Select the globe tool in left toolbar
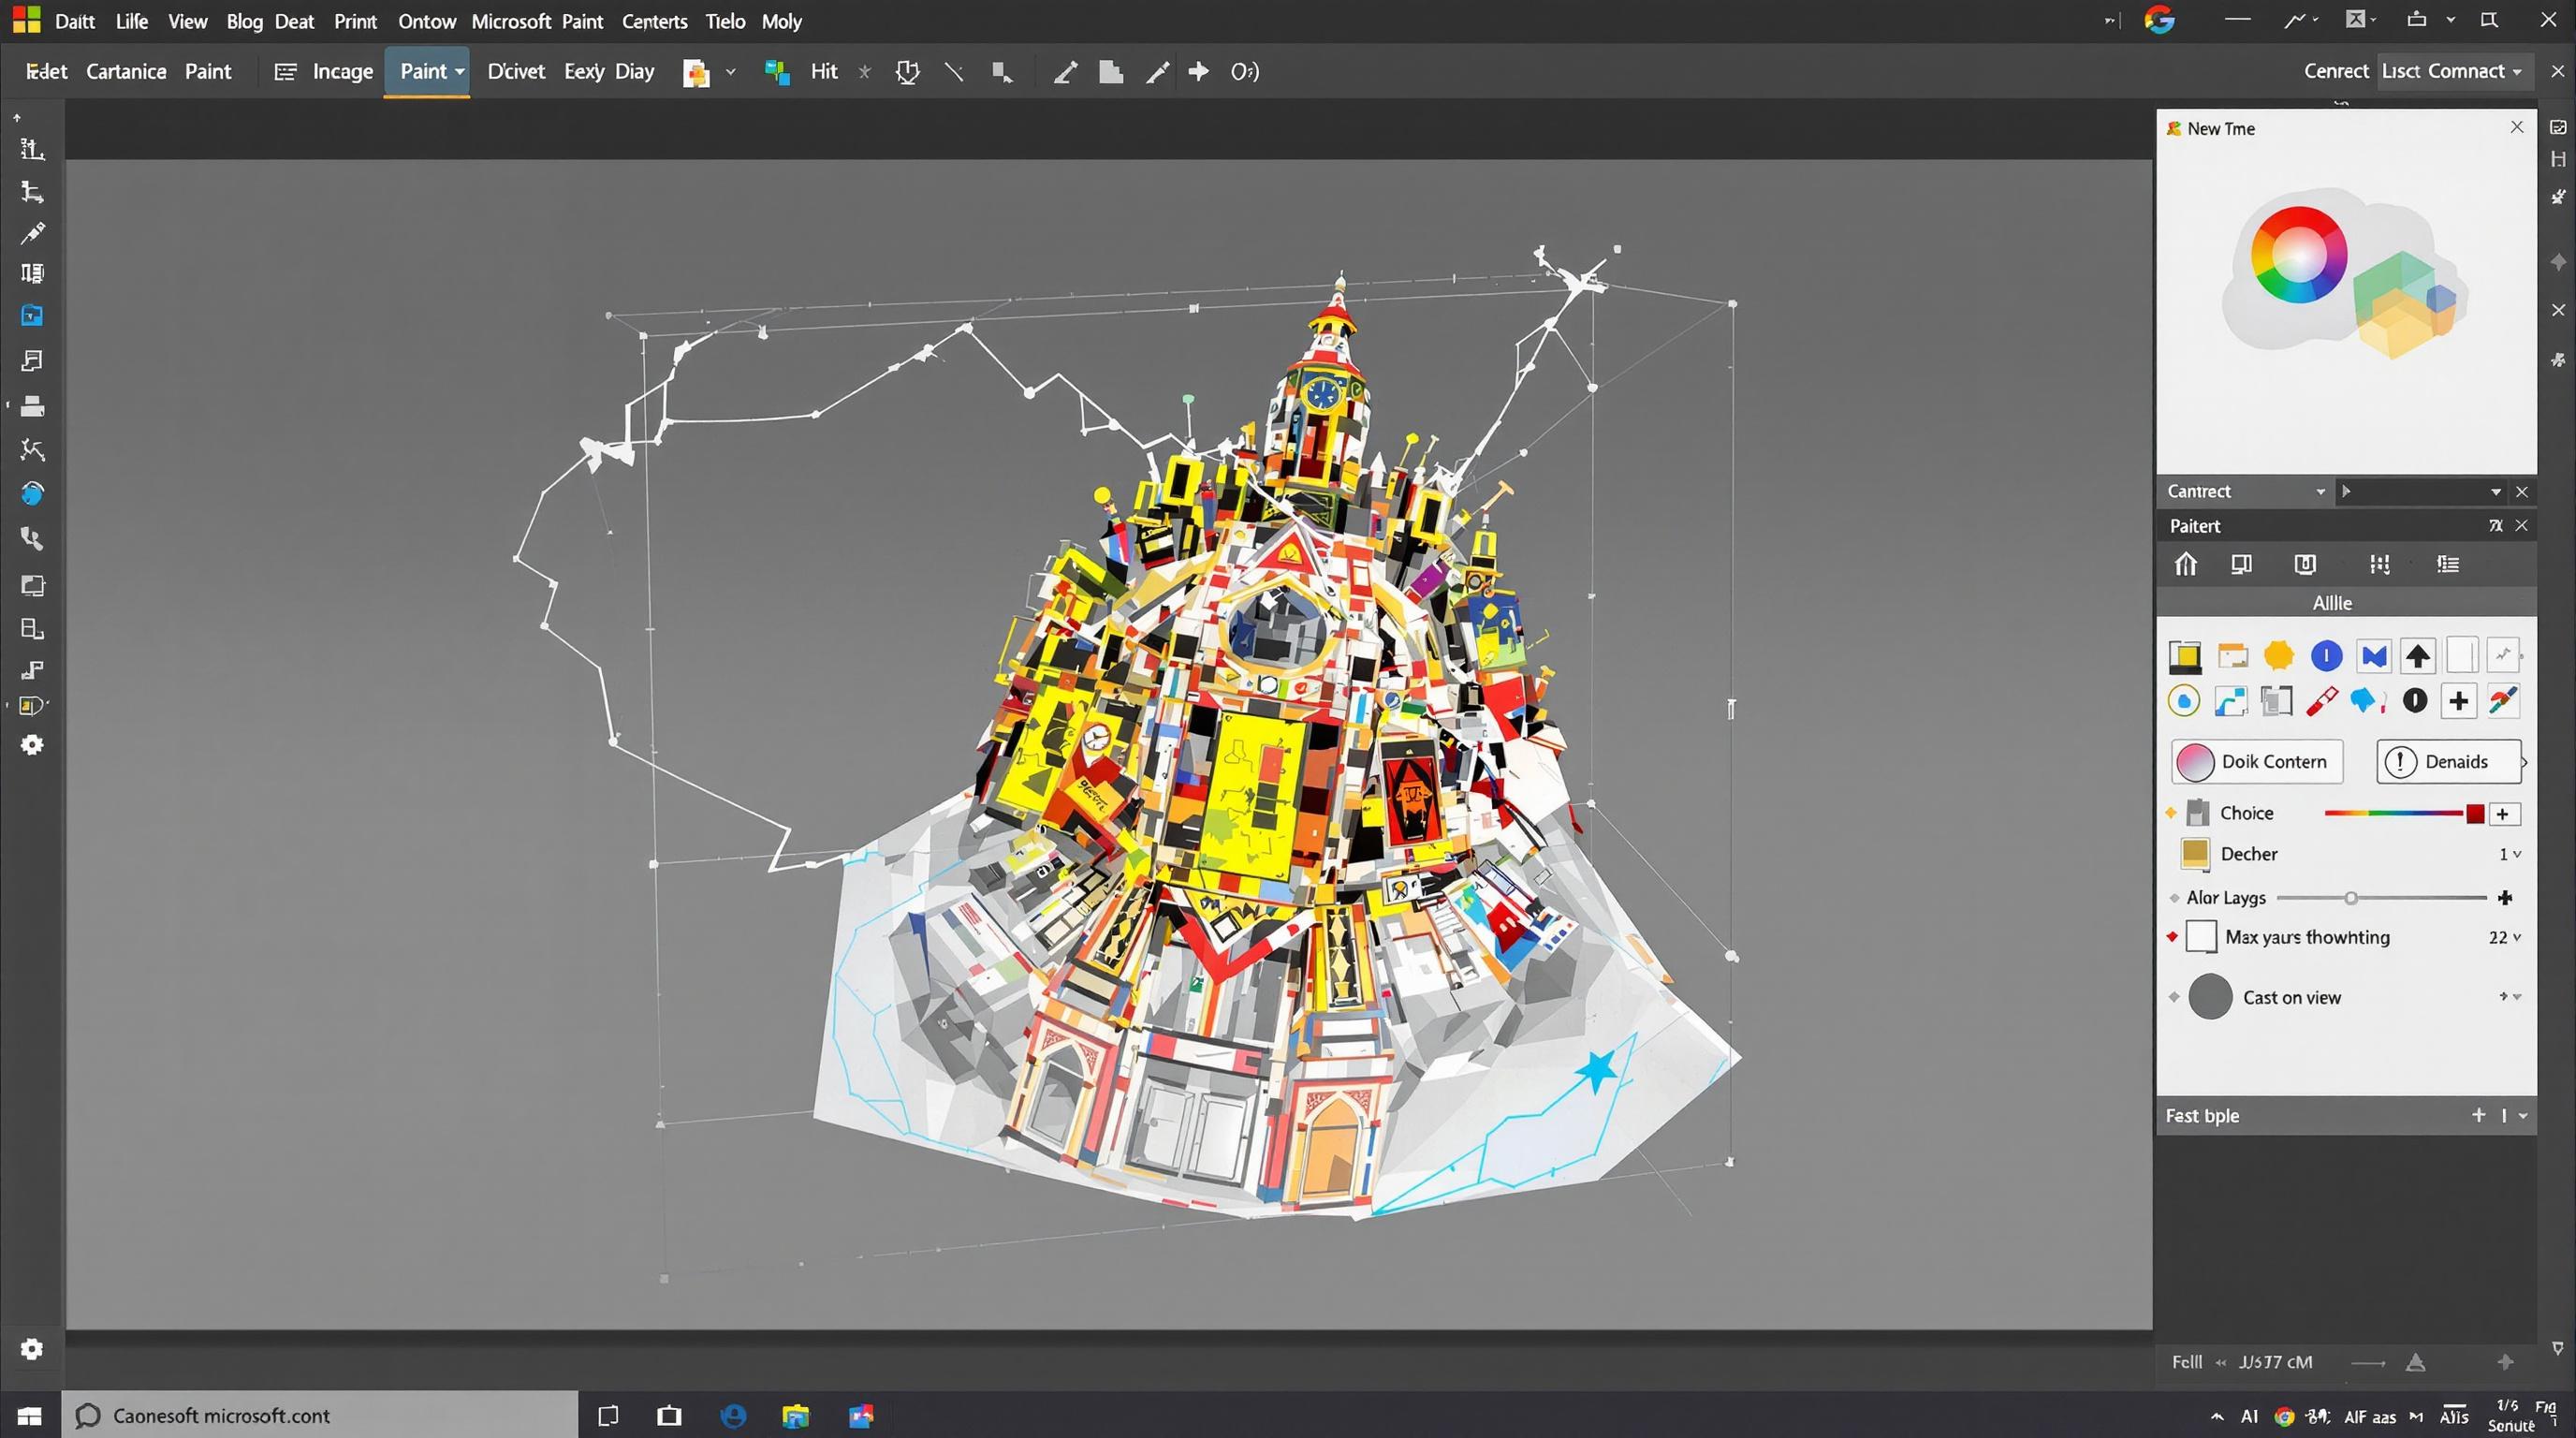Image resolution: width=2576 pixels, height=1438 pixels. [33, 493]
